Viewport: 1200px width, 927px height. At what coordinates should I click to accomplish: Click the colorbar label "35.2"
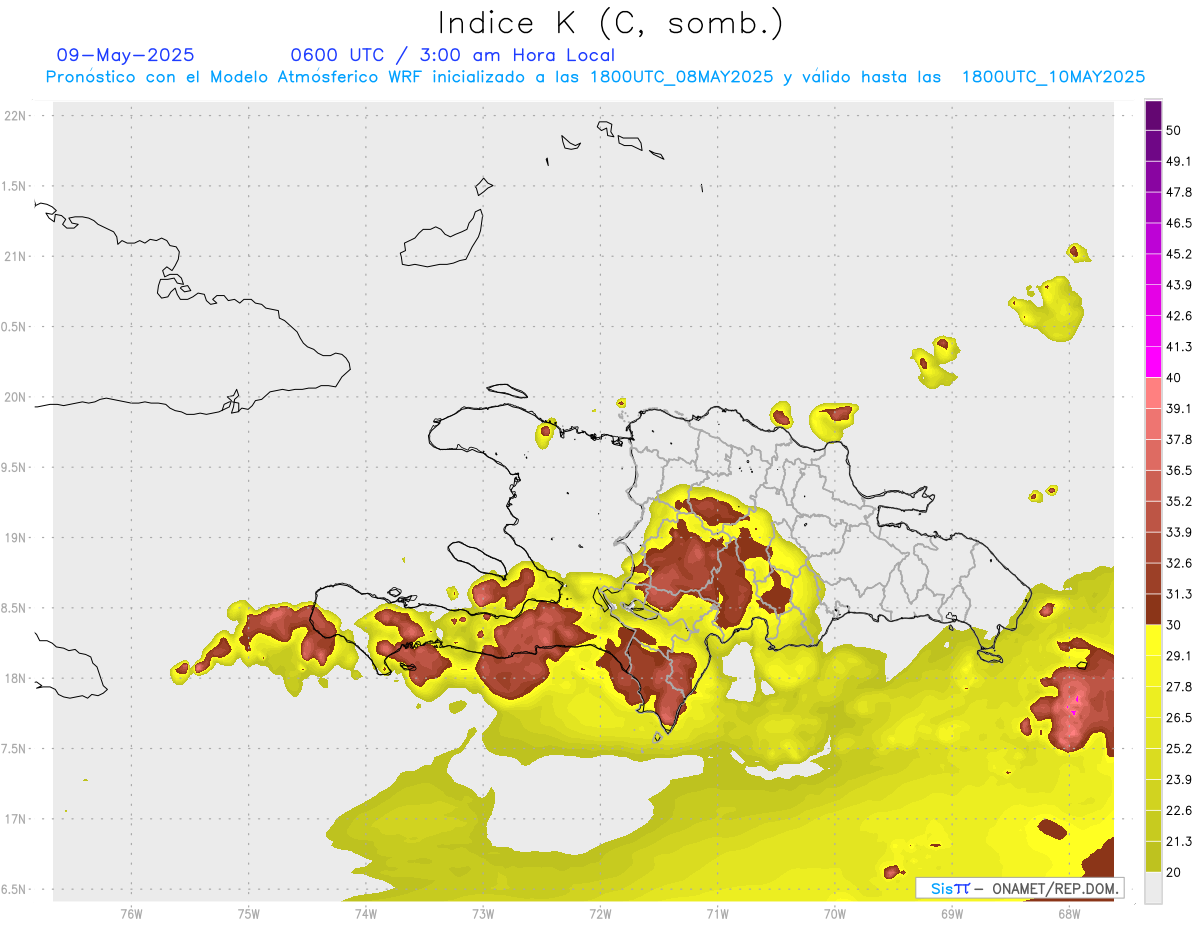click(1179, 501)
